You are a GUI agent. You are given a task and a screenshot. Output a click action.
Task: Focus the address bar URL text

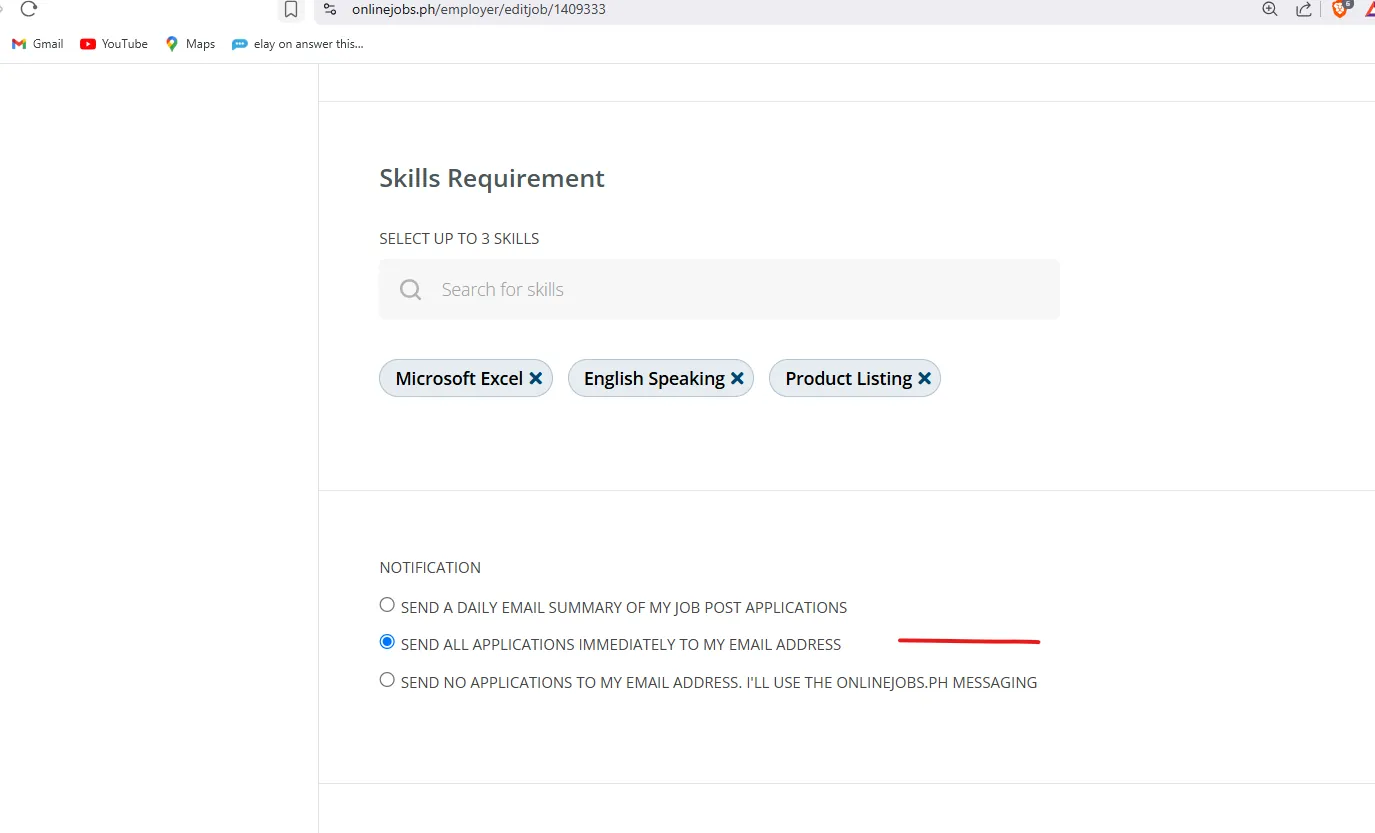tap(478, 9)
